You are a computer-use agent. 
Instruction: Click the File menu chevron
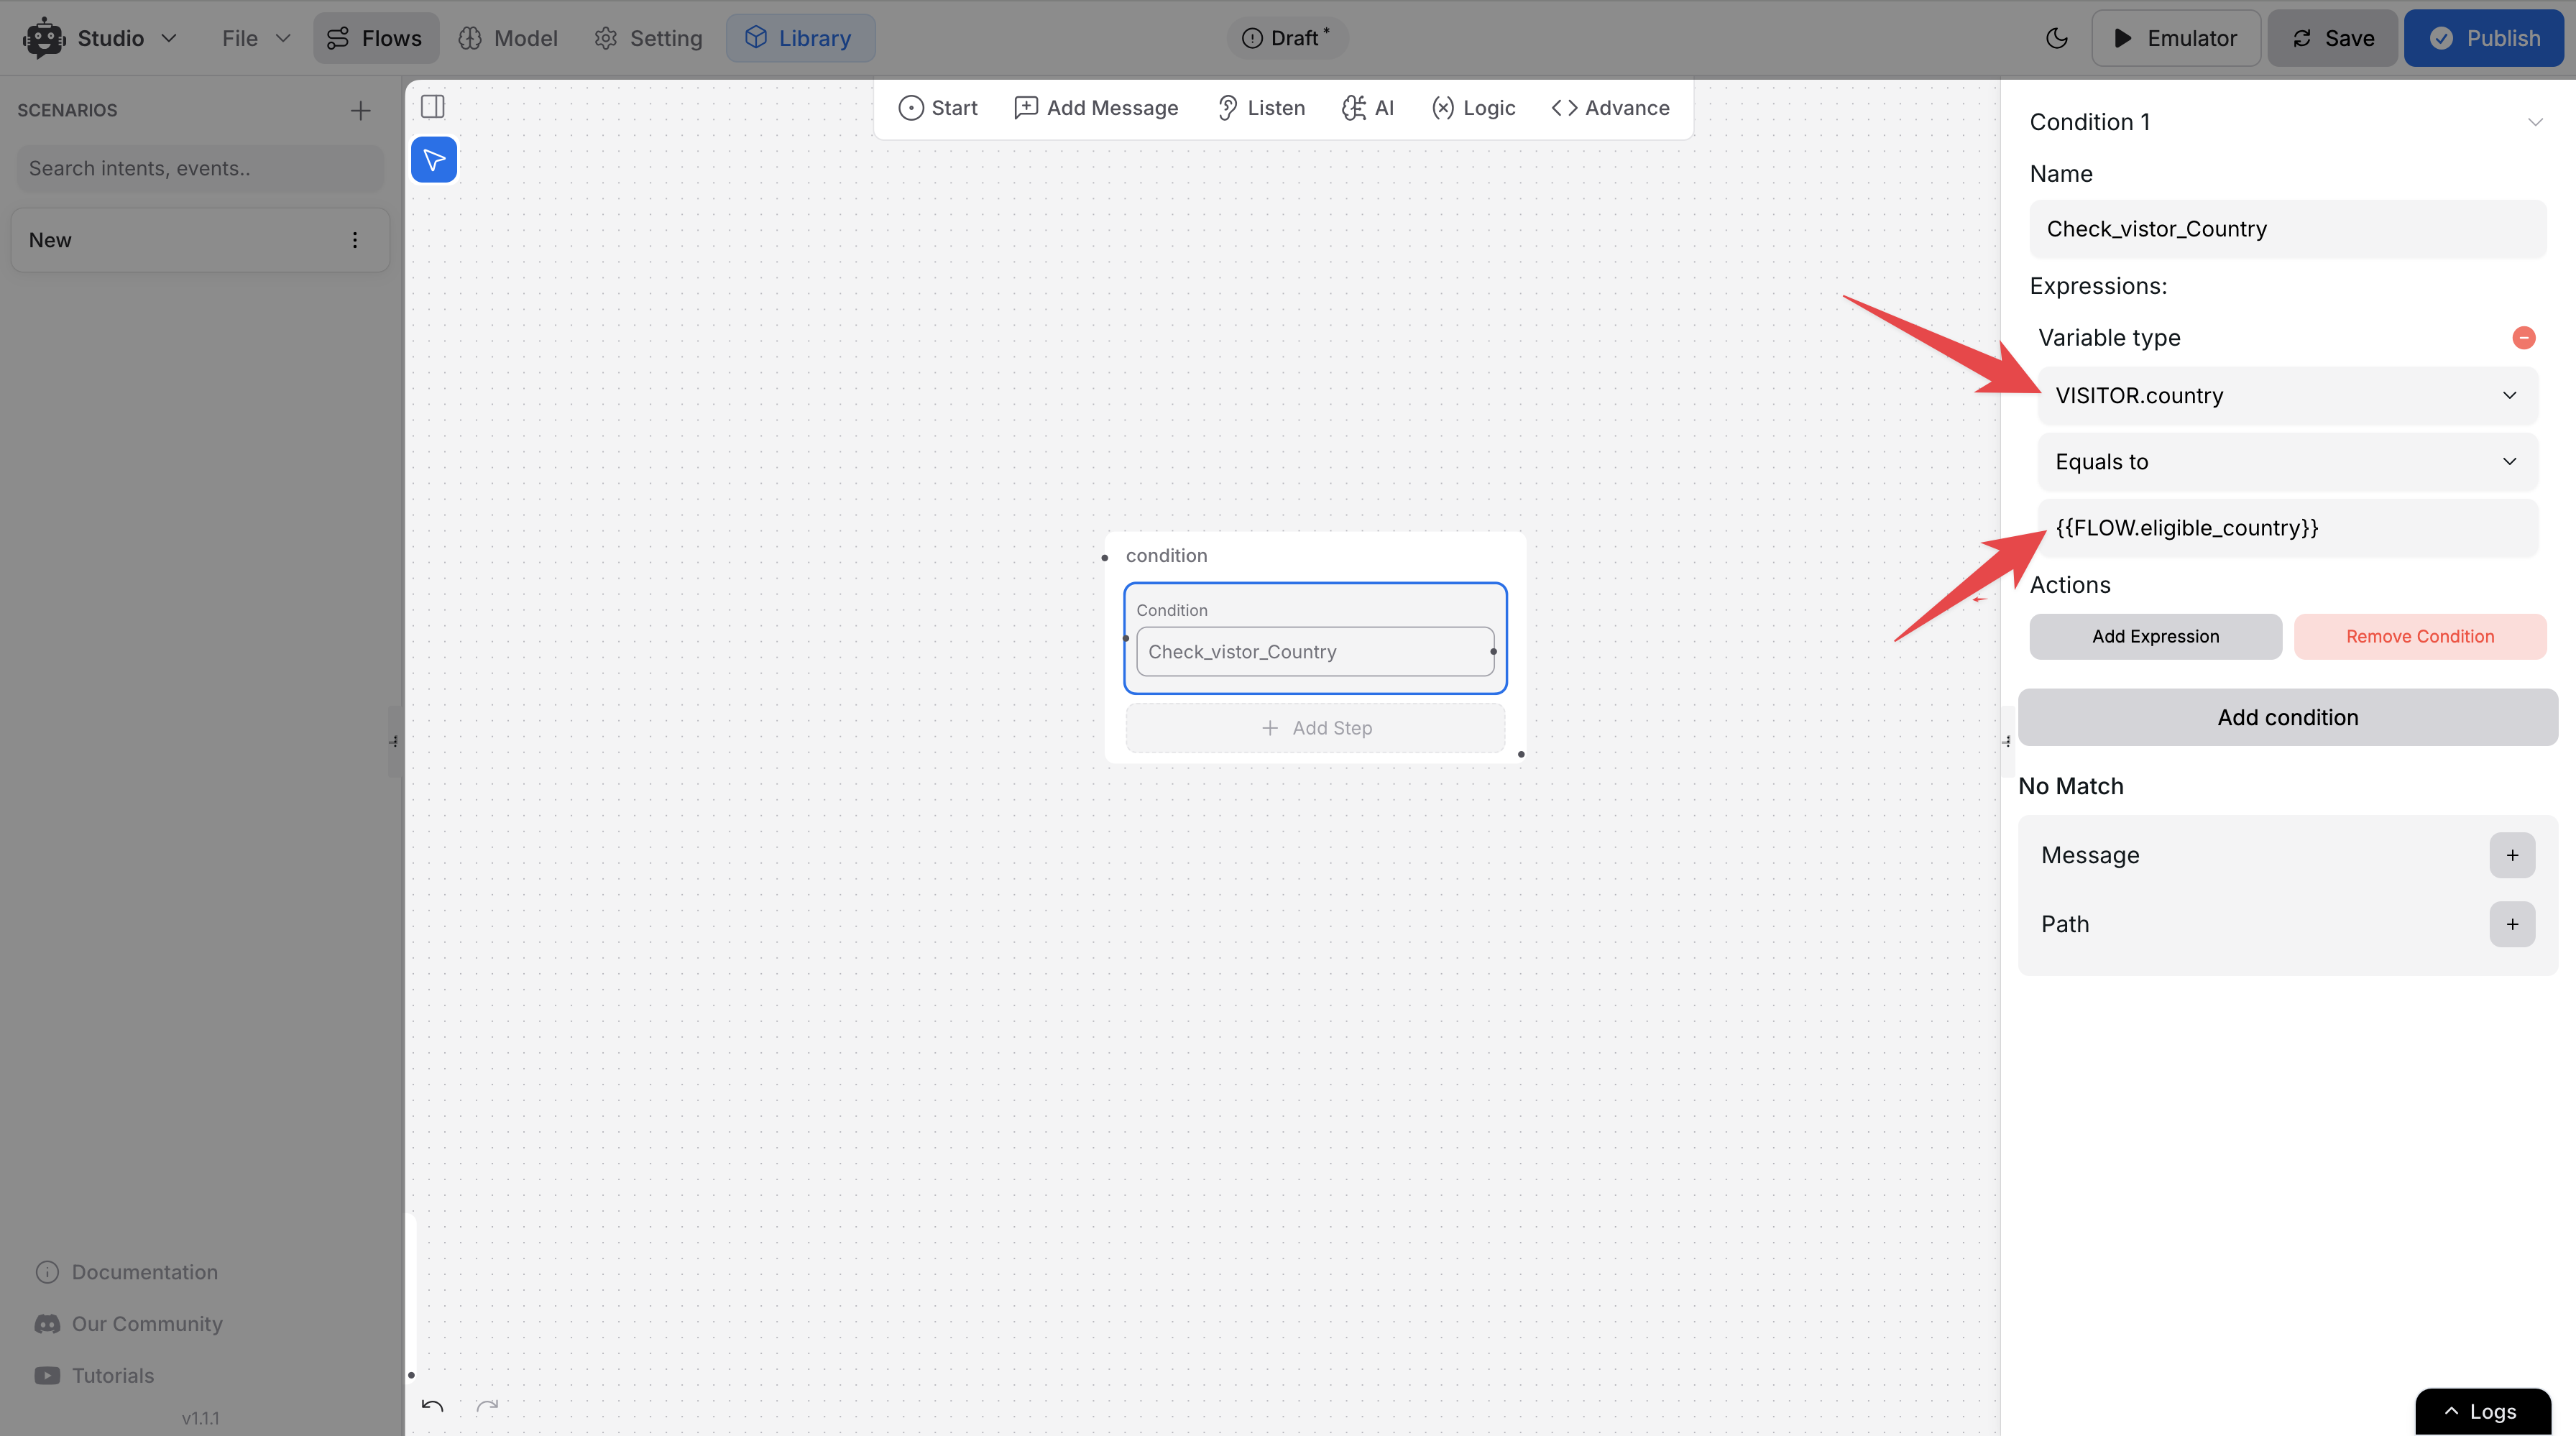(283, 38)
